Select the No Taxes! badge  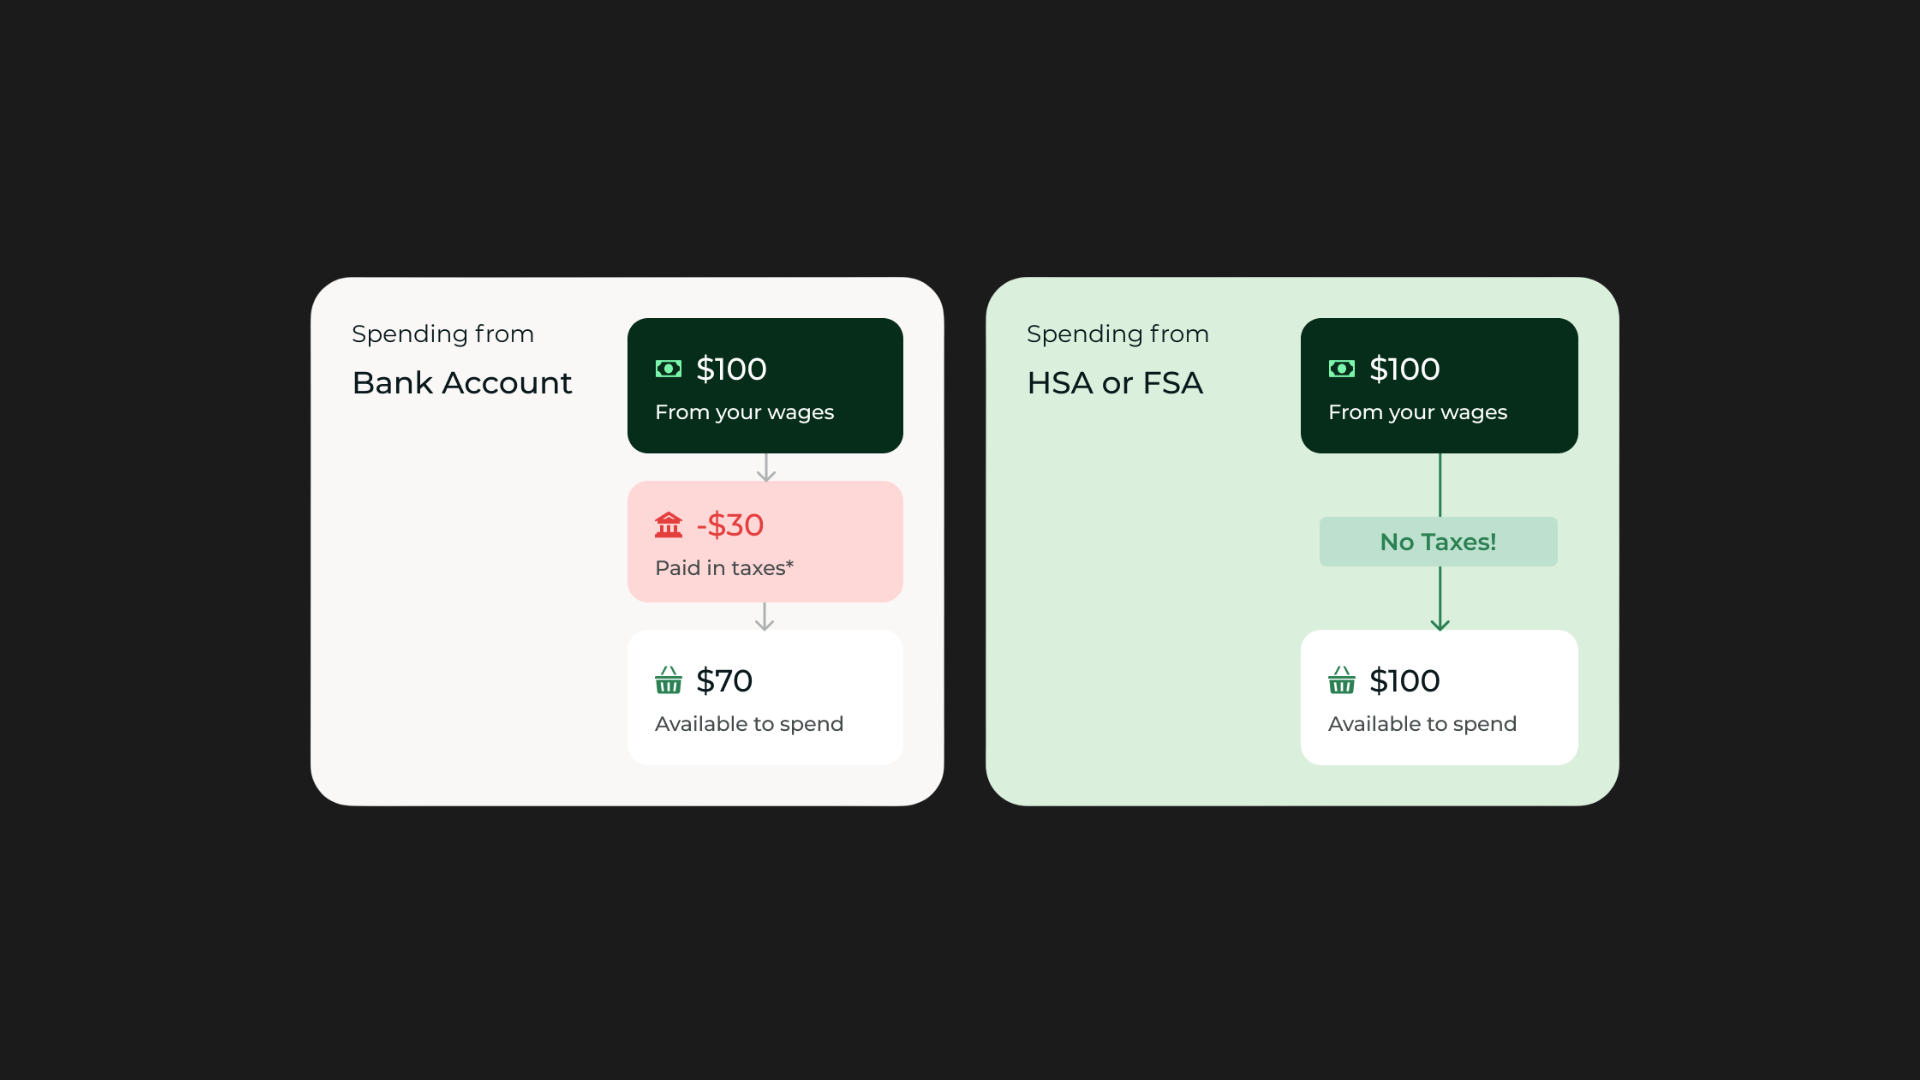[x=1439, y=542]
